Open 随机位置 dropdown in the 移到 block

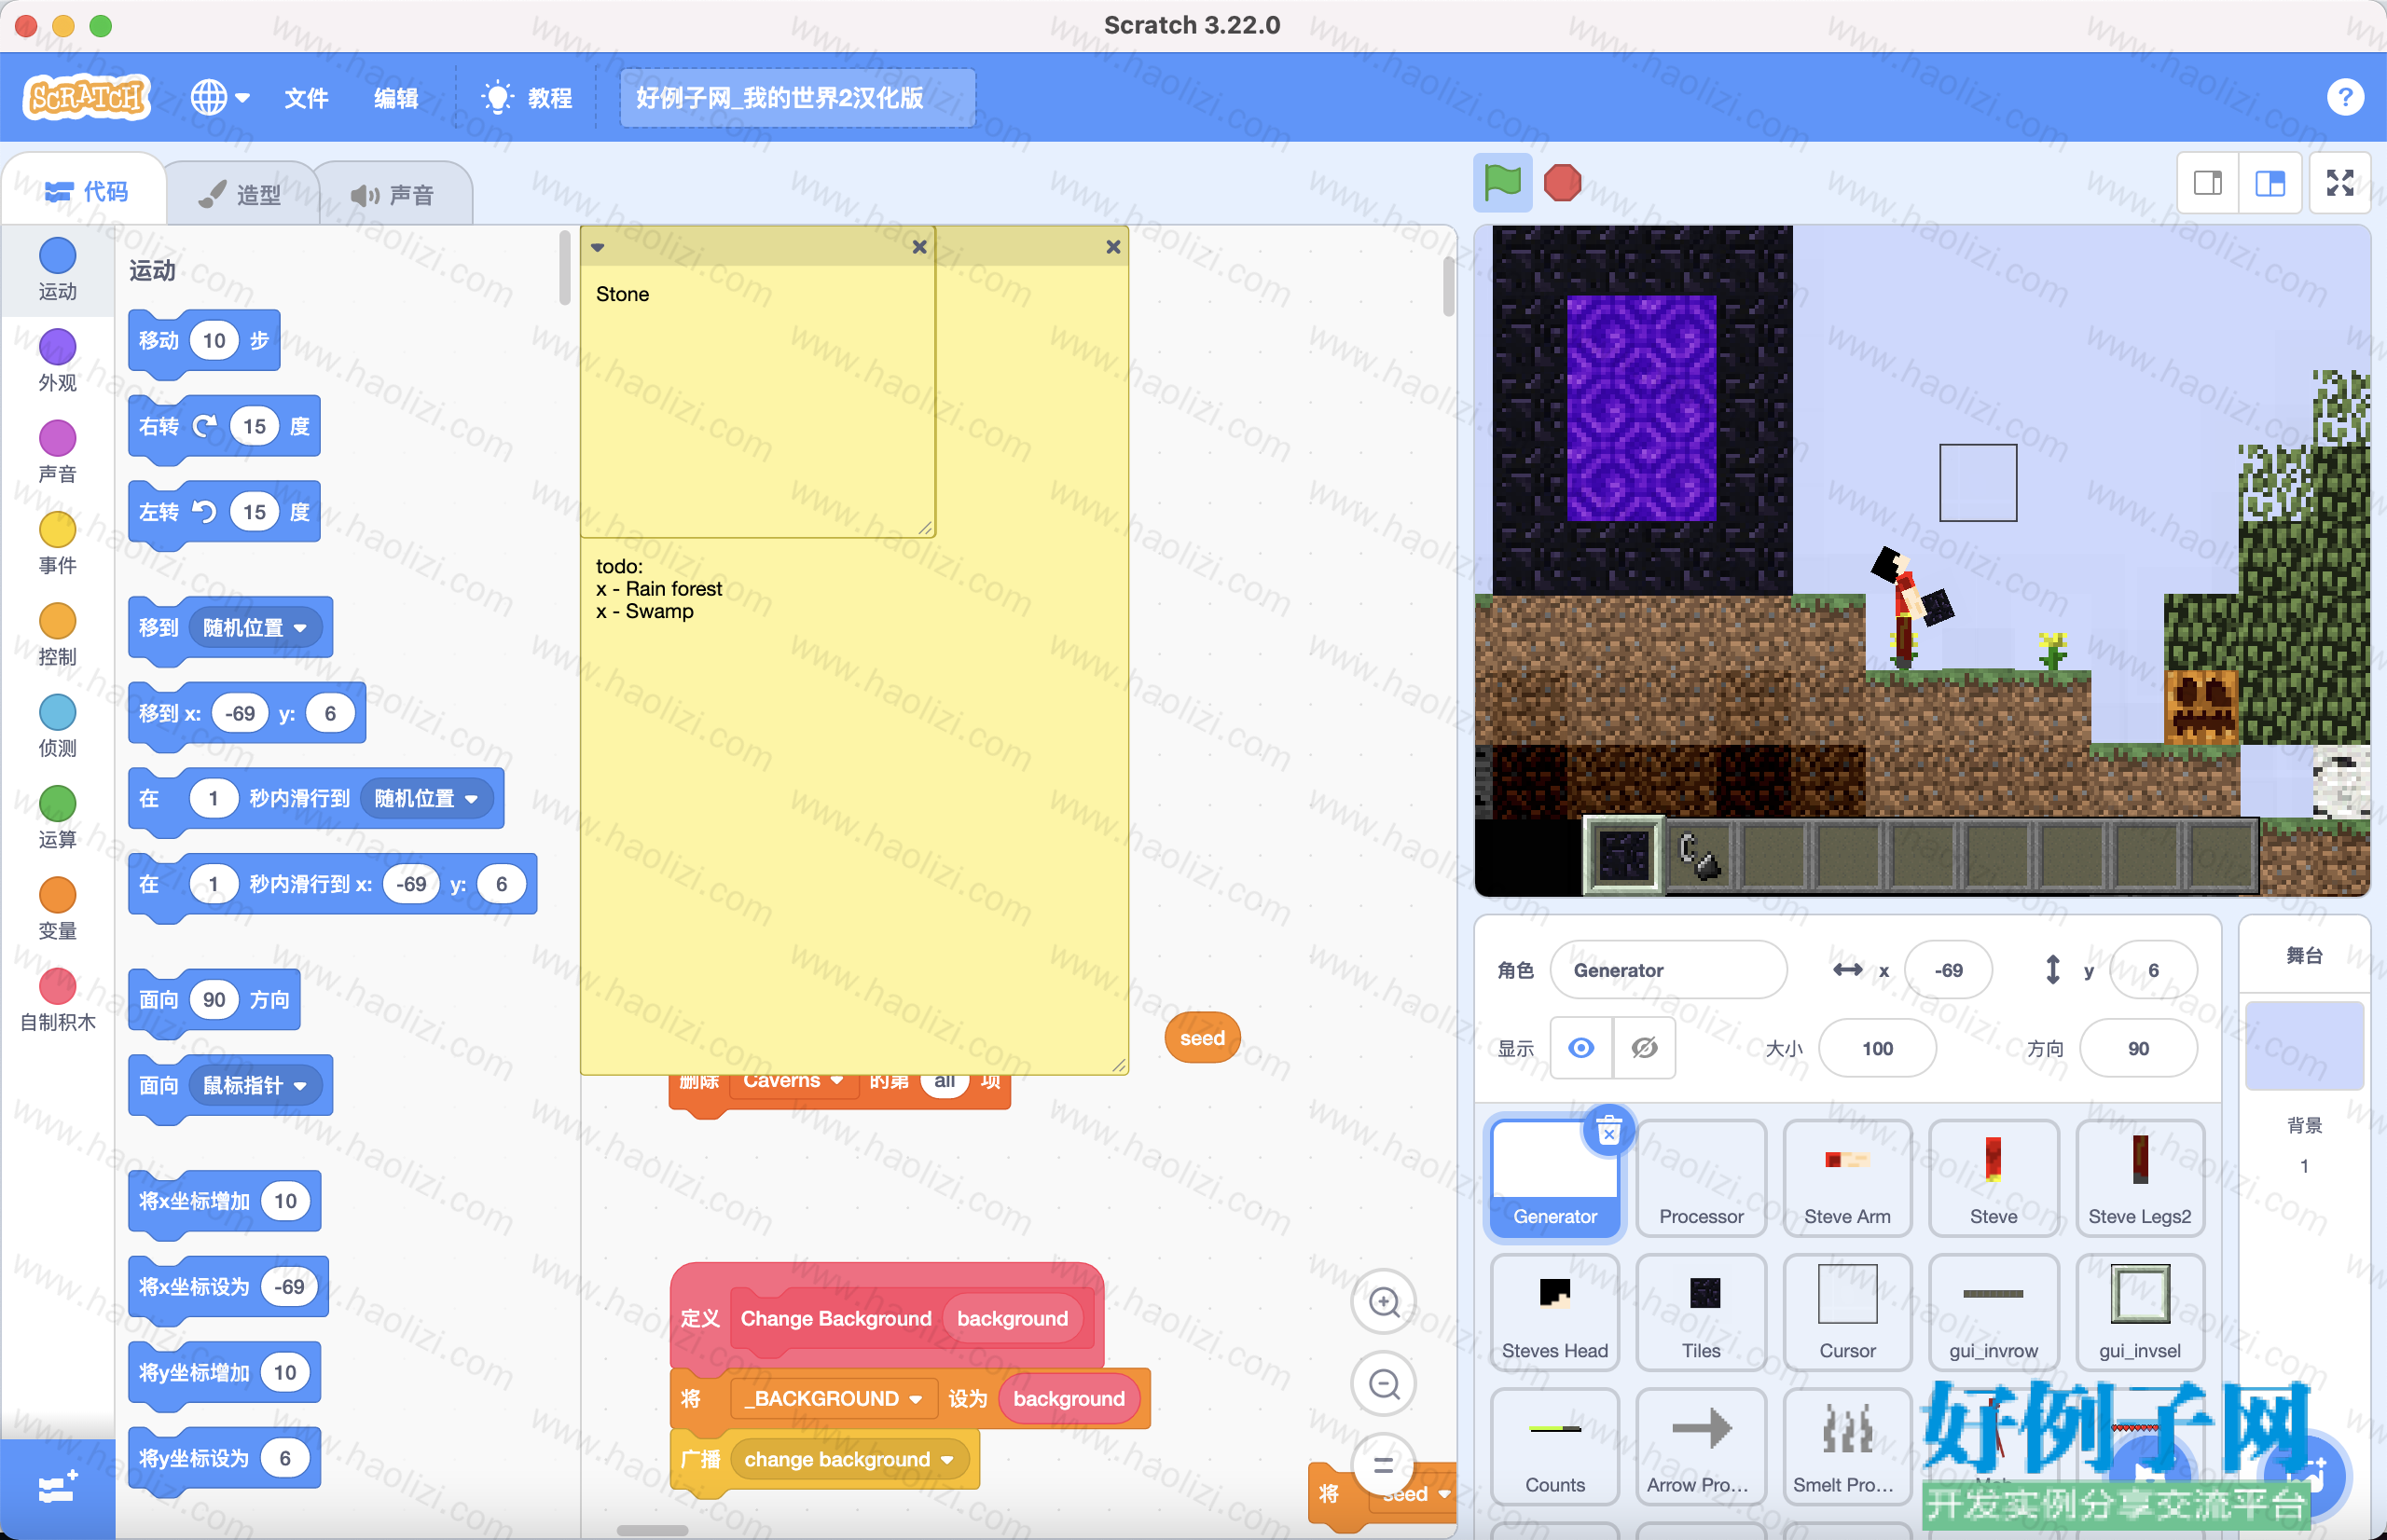click(x=255, y=628)
